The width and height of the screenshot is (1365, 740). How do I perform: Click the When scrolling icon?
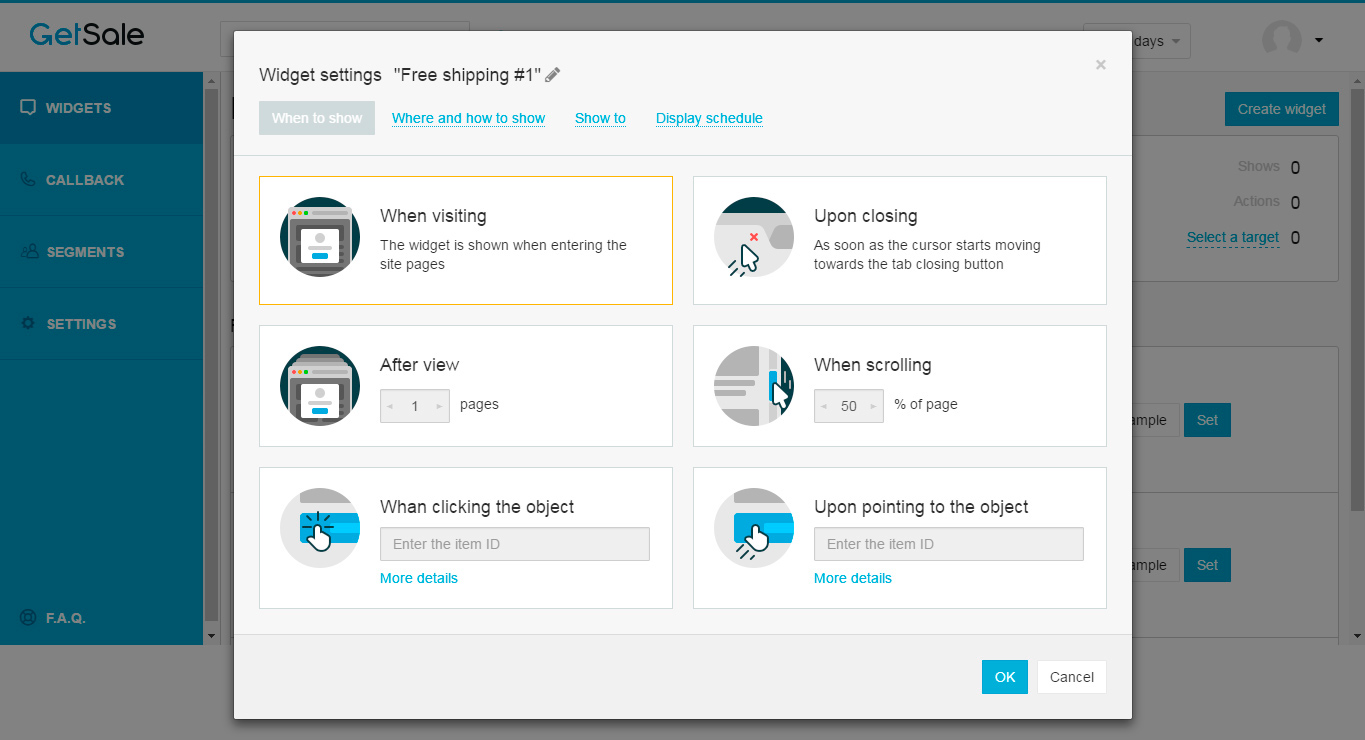[754, 386]
